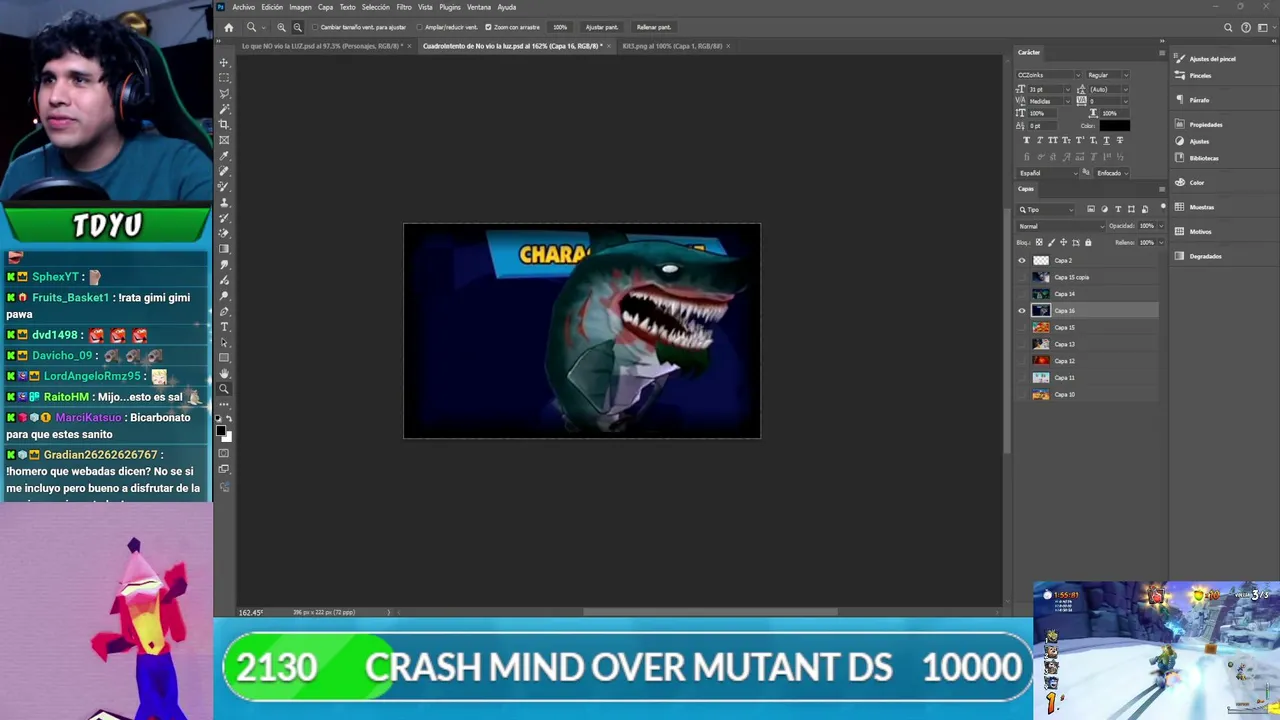Choose the zoom out magnifier option
1280x720 pixels.
point(297,27)
